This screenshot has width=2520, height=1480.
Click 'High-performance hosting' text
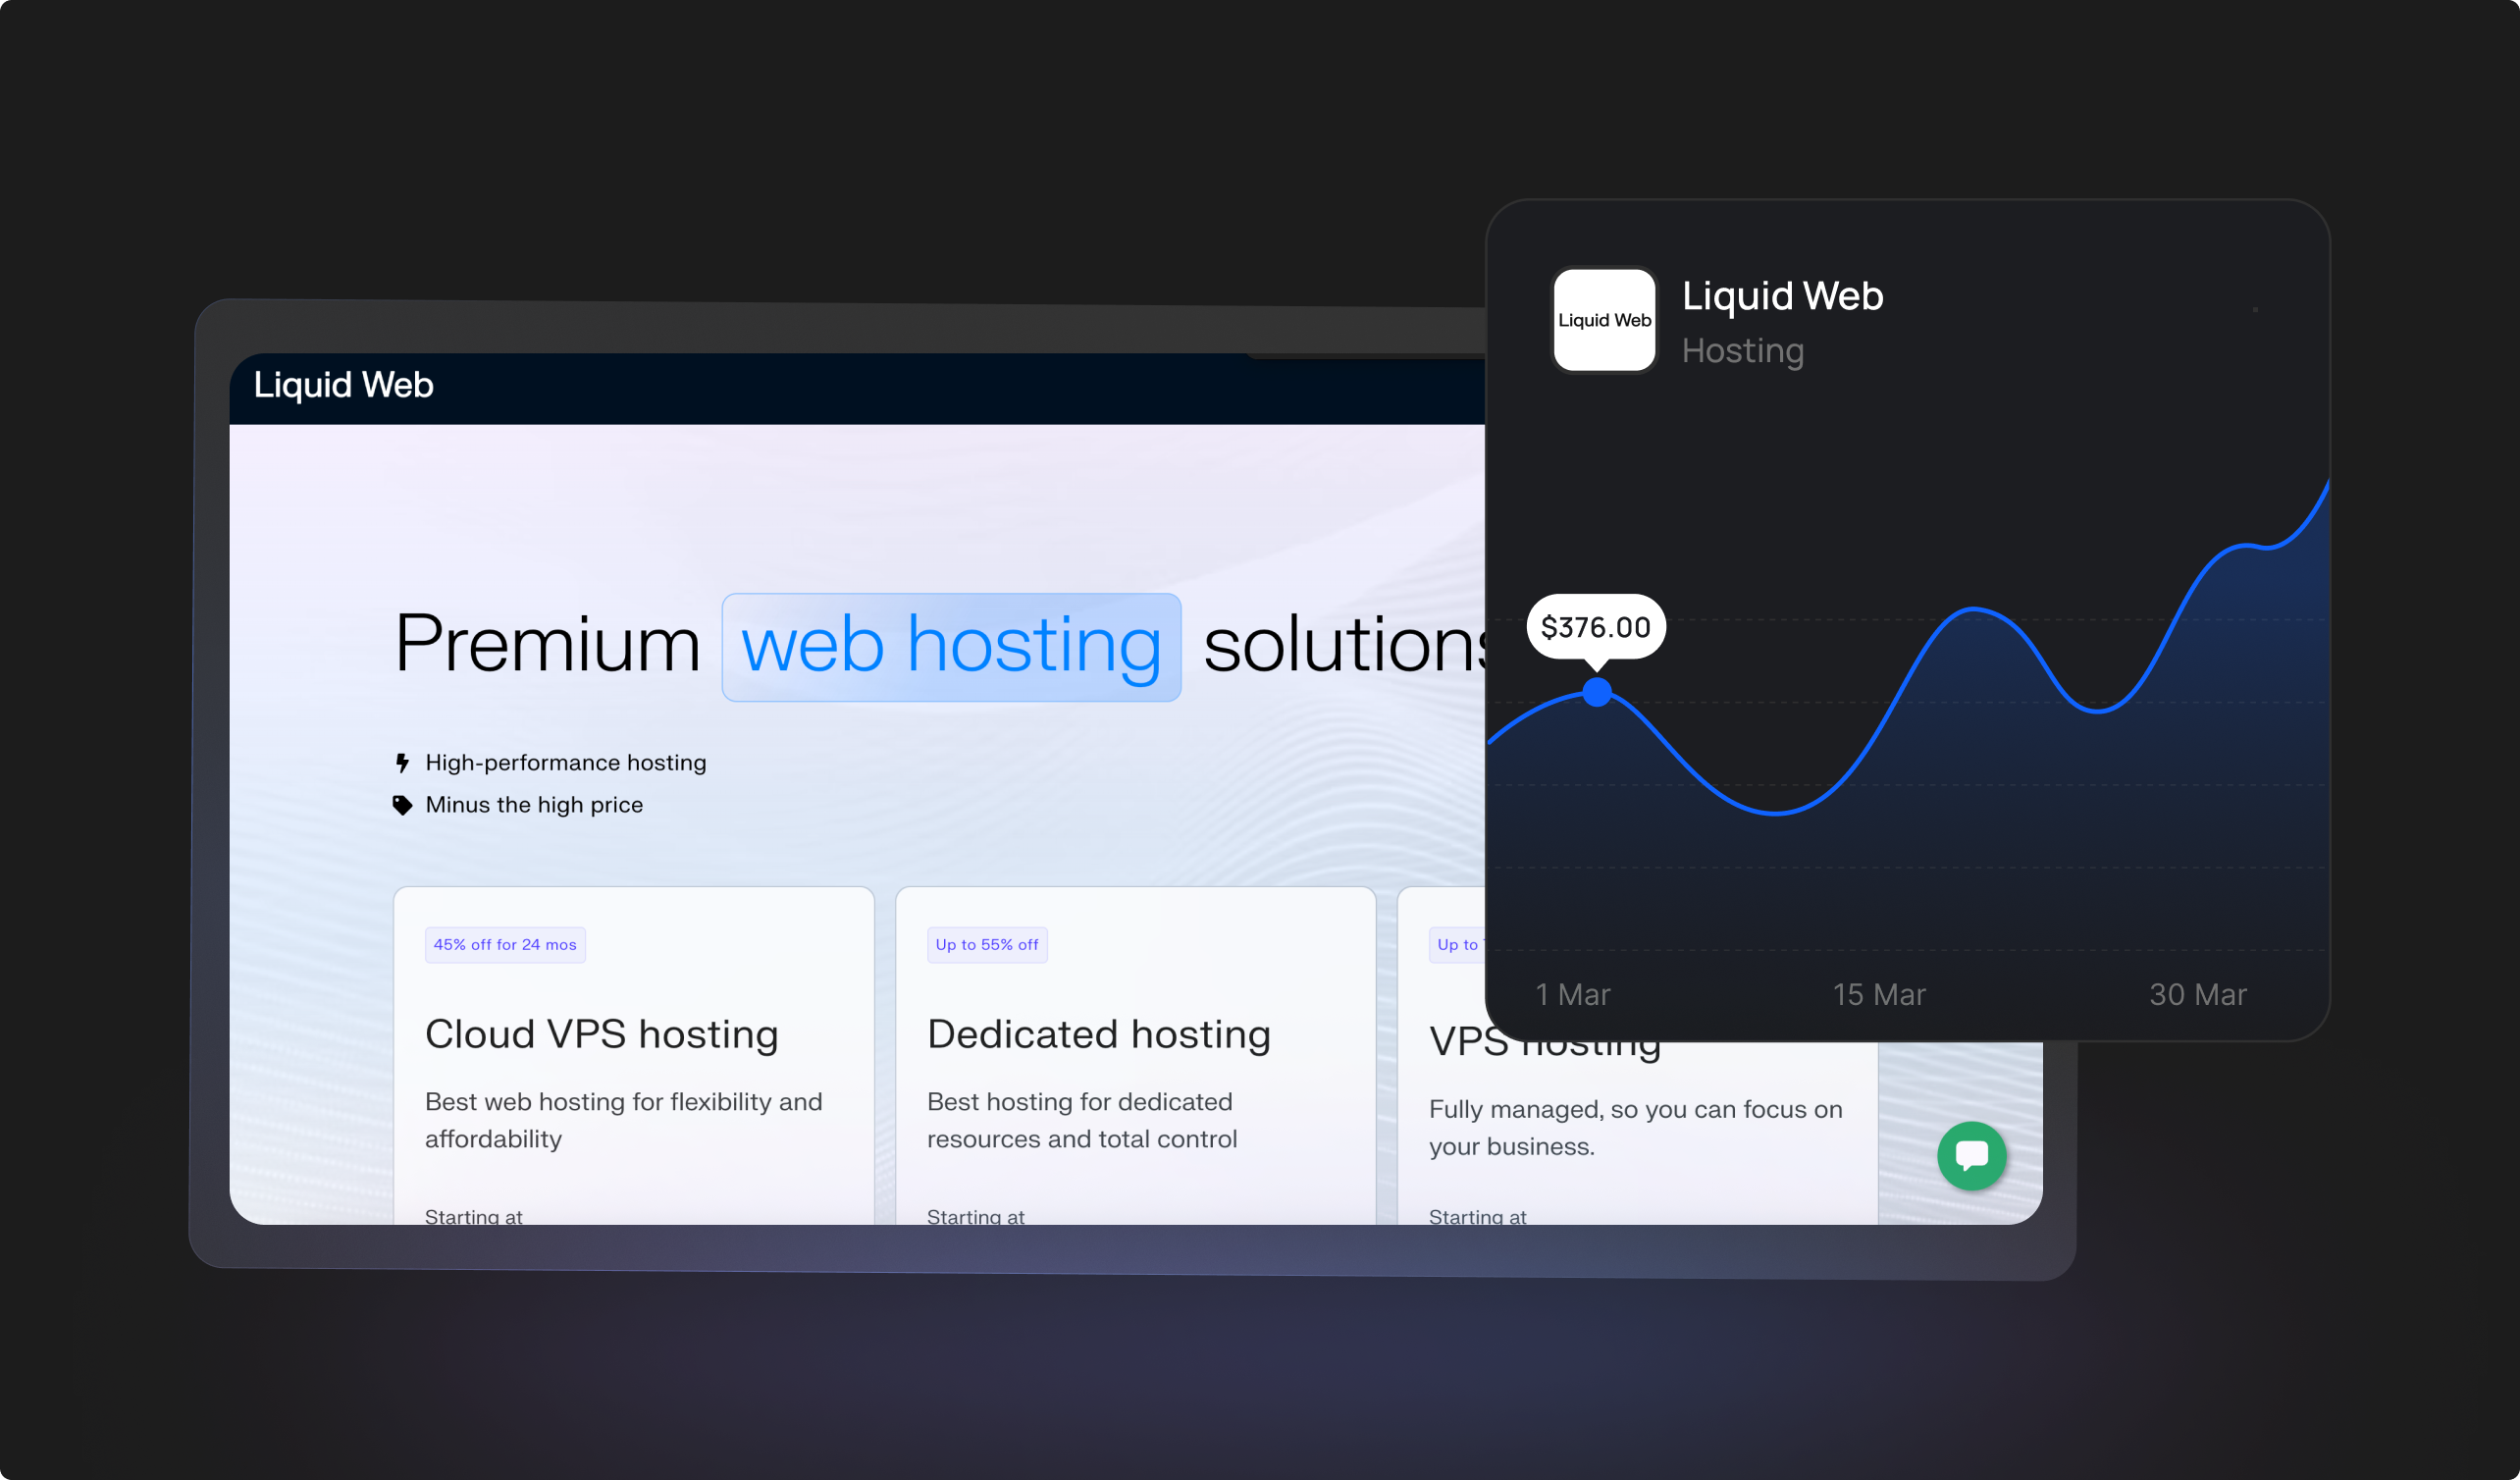(x=566, y=763)
